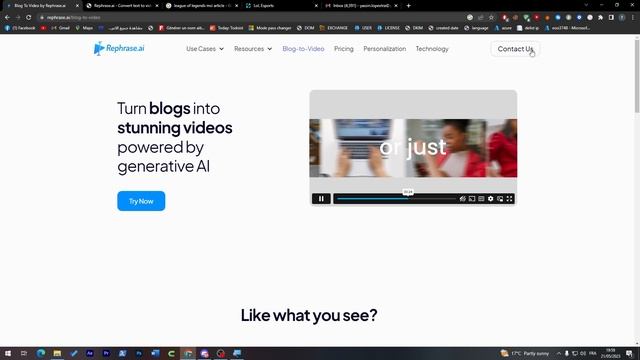Switch to the Inbox Gmail tab
640x360 pixels.
[361, 6]
